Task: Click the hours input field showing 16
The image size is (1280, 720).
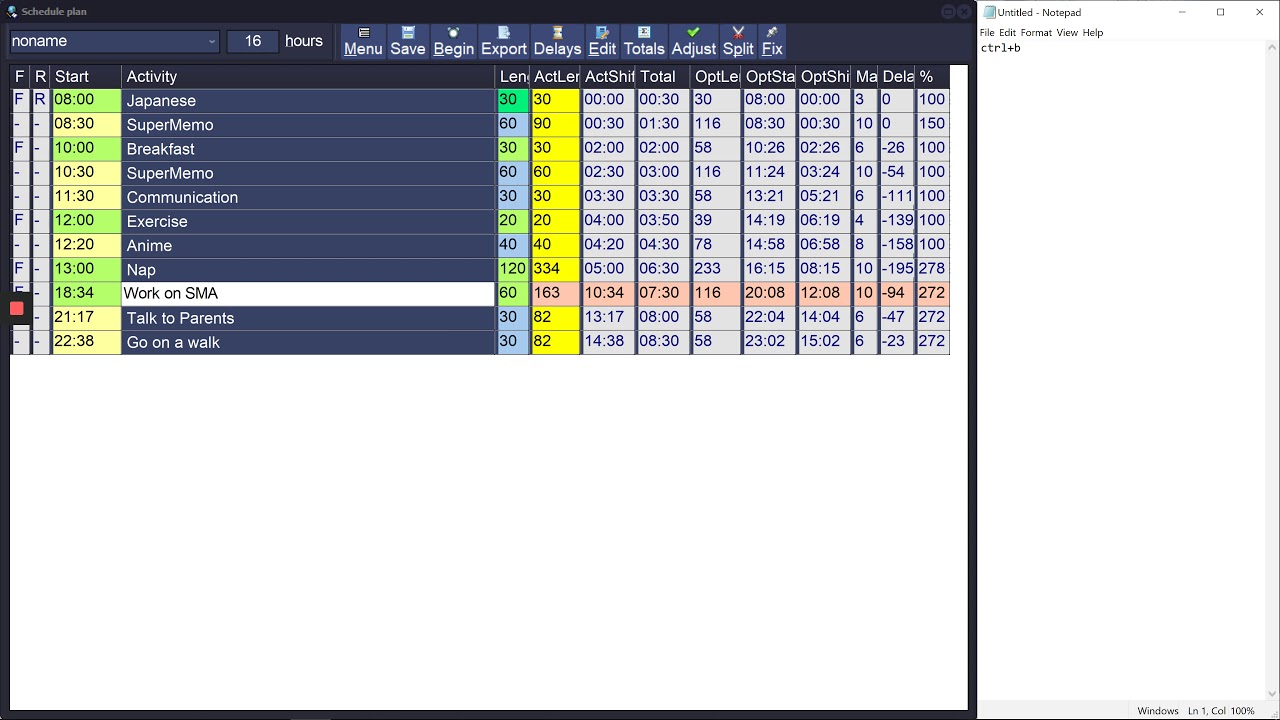Action: tap(253, 41)
